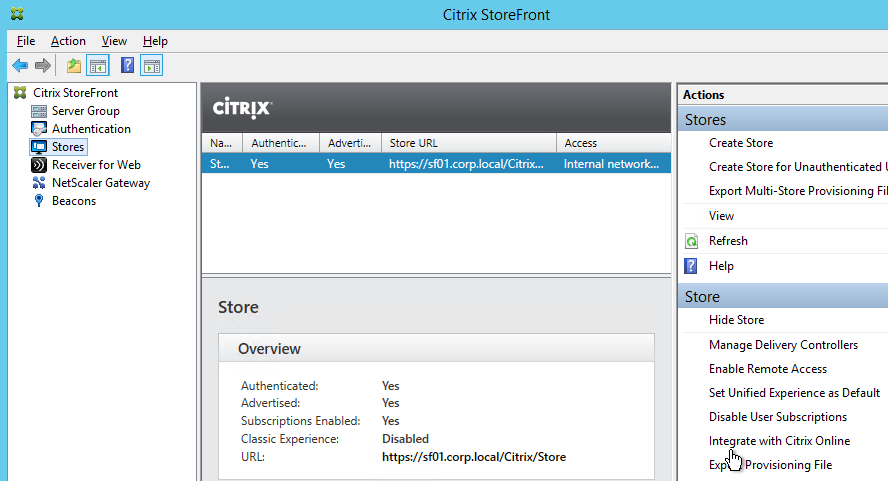Click Integrate with Citrix Online action
The width and height of the screenshot is (888, 481).
point(779,440)
